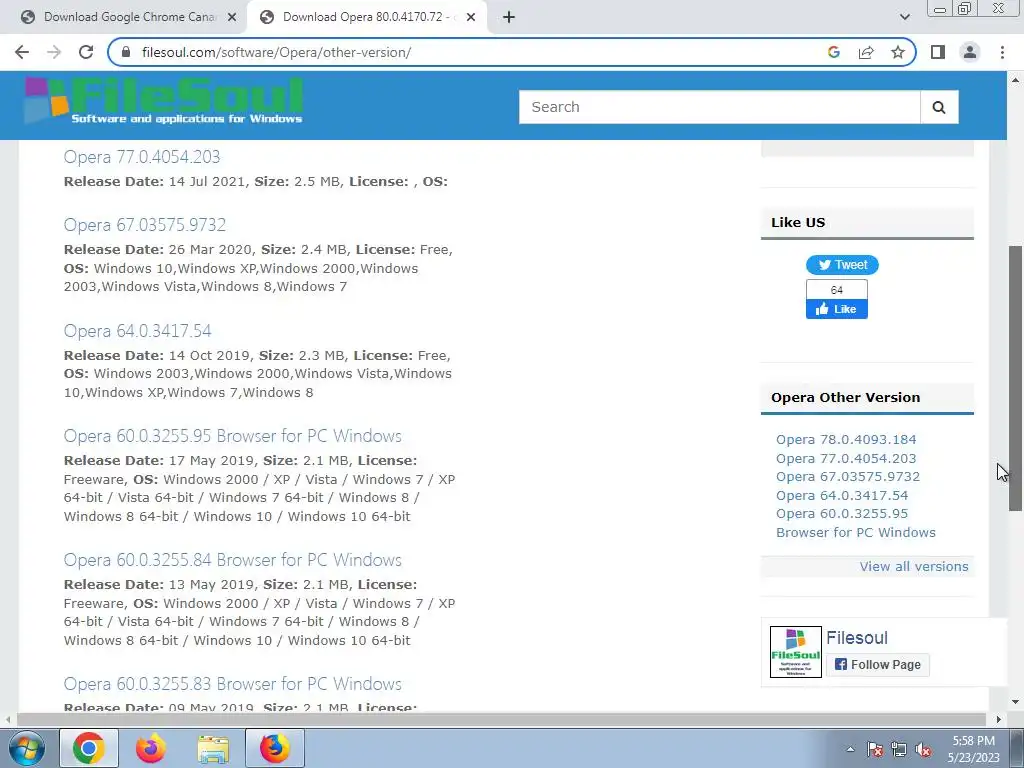The image size is (1024, 768).
Task: Open Chrome three-dot menu
Action: tap(1002, 52)
